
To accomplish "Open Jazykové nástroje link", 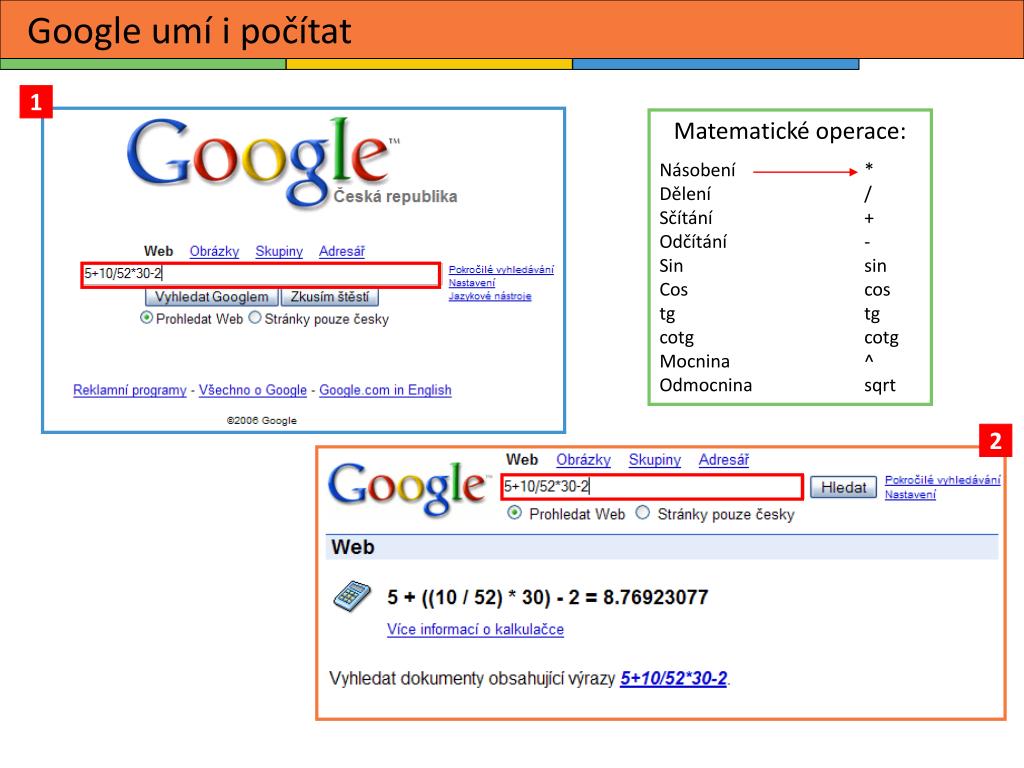I will (x=490, y=296).
